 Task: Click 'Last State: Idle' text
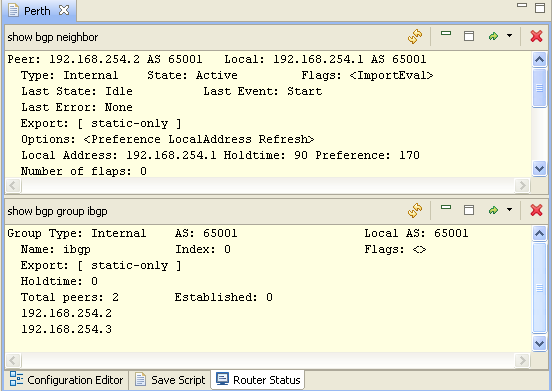77,91
